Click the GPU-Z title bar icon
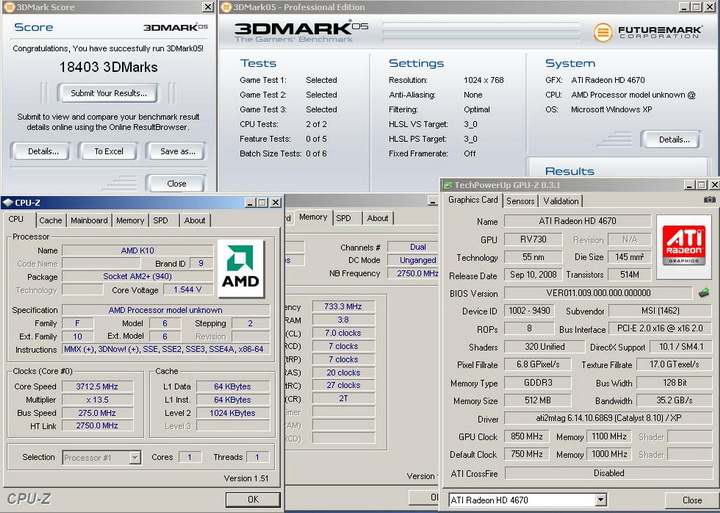 (447, 185)
